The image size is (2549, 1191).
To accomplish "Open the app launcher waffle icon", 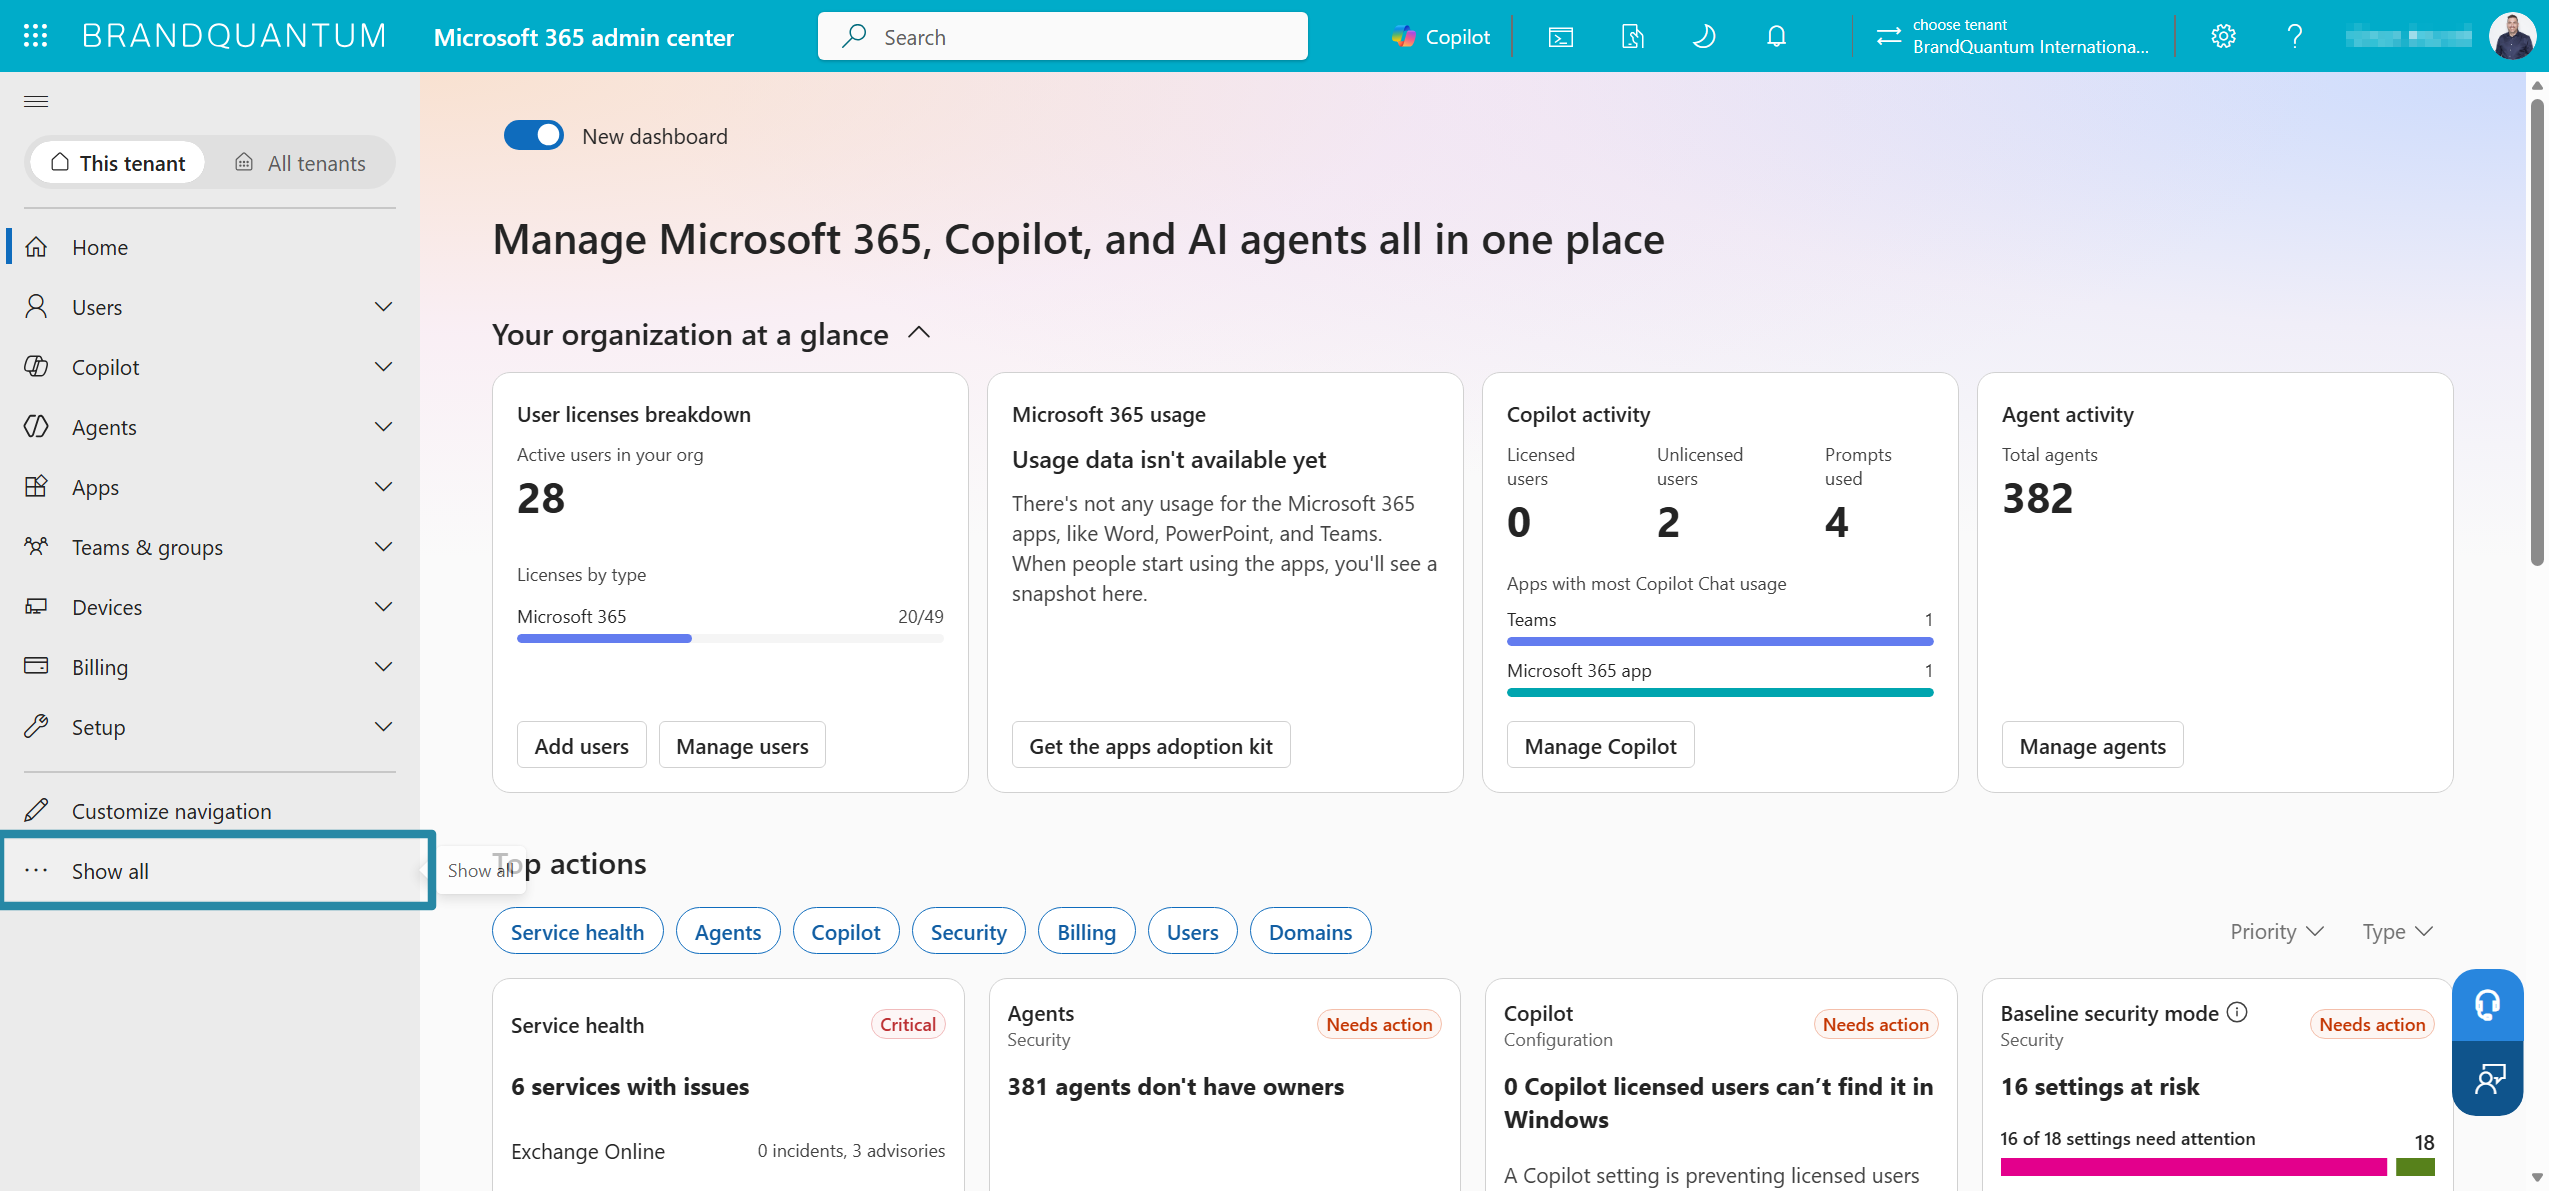I will click(36, 36).
